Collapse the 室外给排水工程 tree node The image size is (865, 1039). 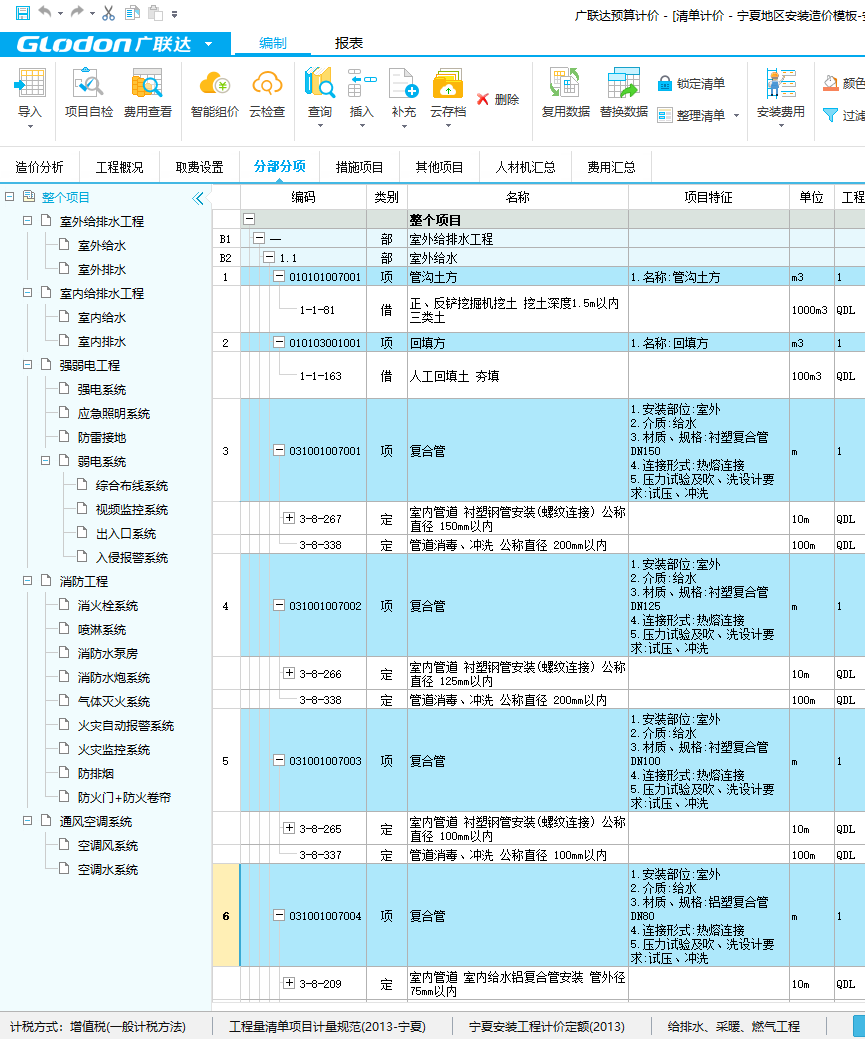click(28, 221)
